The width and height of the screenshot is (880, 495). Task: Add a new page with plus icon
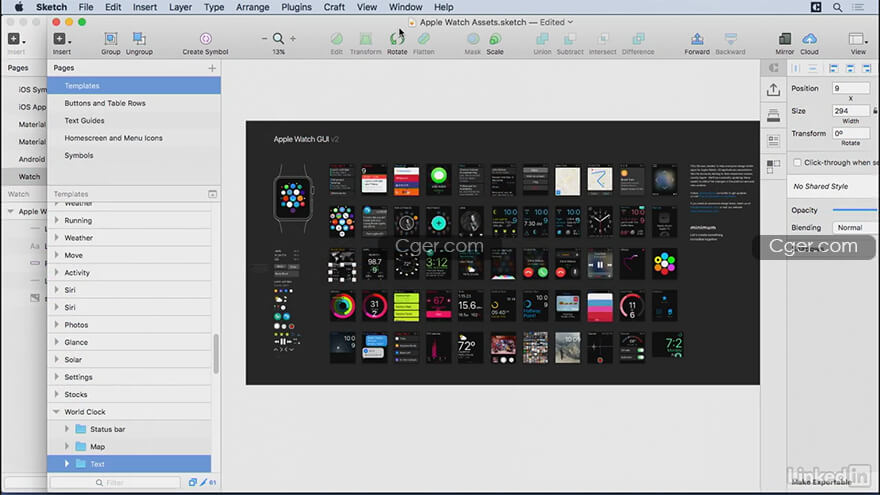pyautogui.click(x=212, y=68)
